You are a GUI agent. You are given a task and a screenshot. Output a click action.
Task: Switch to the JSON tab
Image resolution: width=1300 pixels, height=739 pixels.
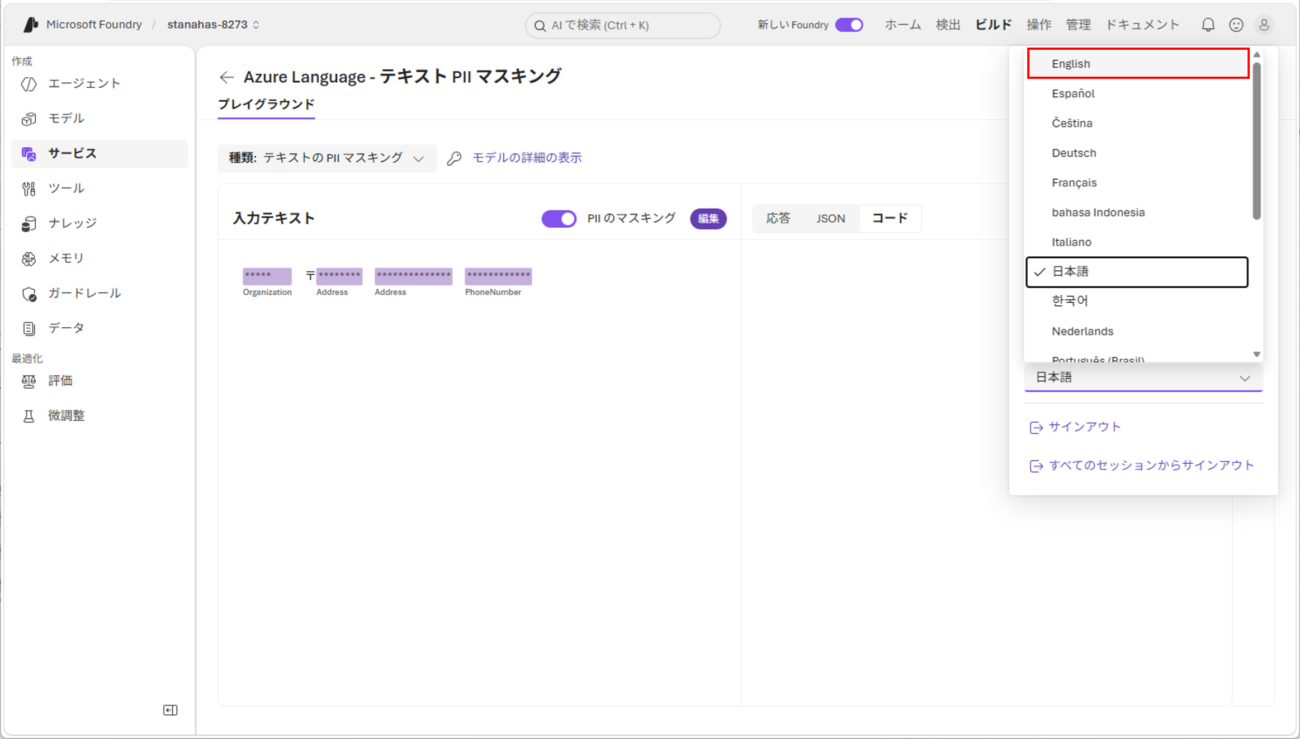[x=831, y=219]
